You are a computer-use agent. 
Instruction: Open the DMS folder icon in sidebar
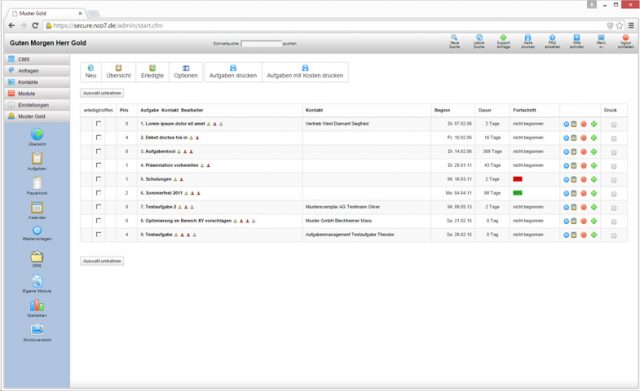point(37,256)
